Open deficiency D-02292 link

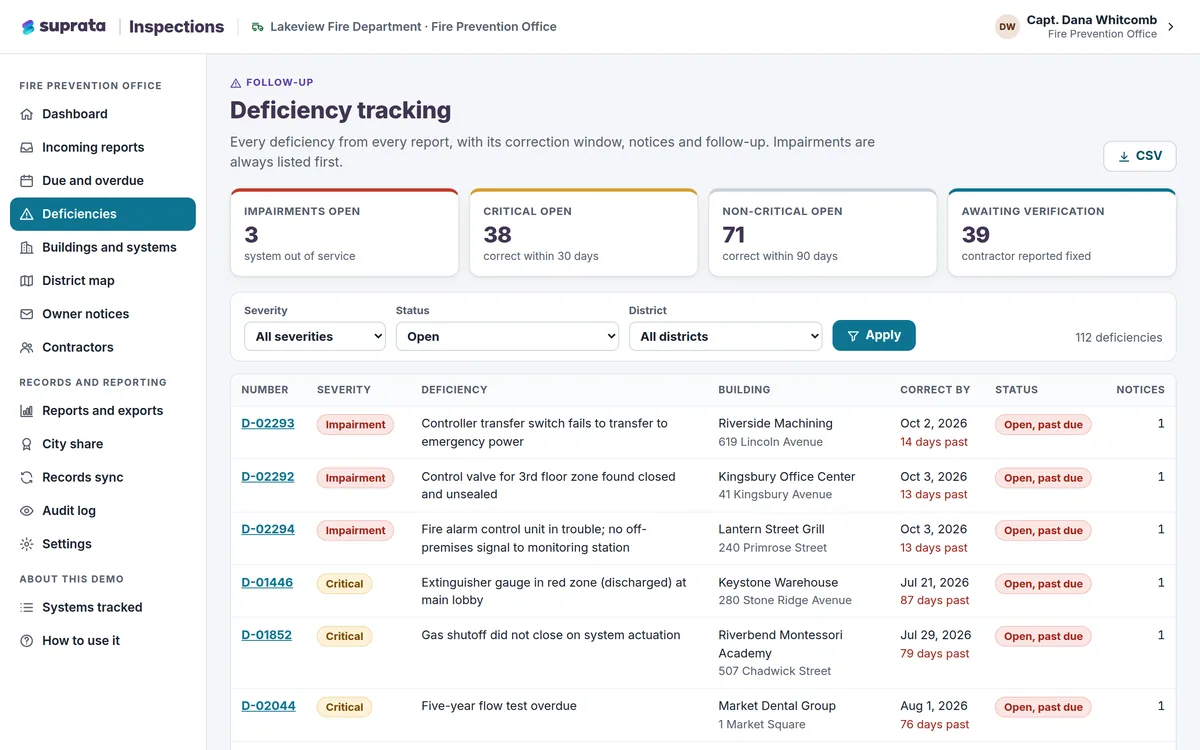click(268, 476)
